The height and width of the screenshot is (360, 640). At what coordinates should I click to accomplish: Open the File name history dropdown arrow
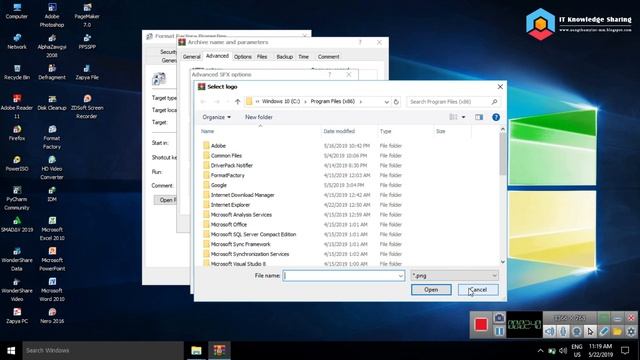click(x=400, y=276)
